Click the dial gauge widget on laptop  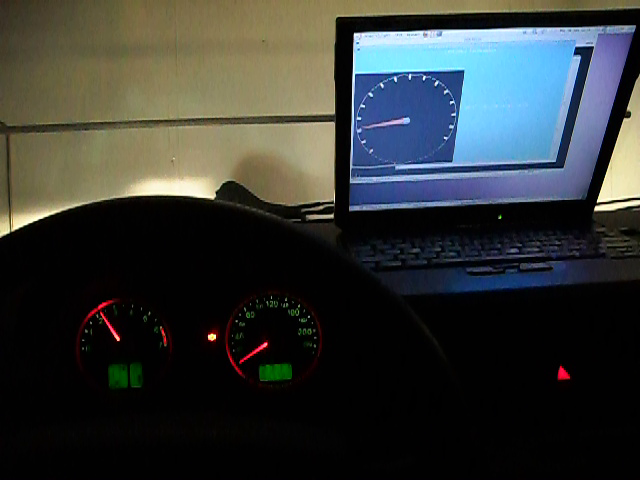coord(408,118)
